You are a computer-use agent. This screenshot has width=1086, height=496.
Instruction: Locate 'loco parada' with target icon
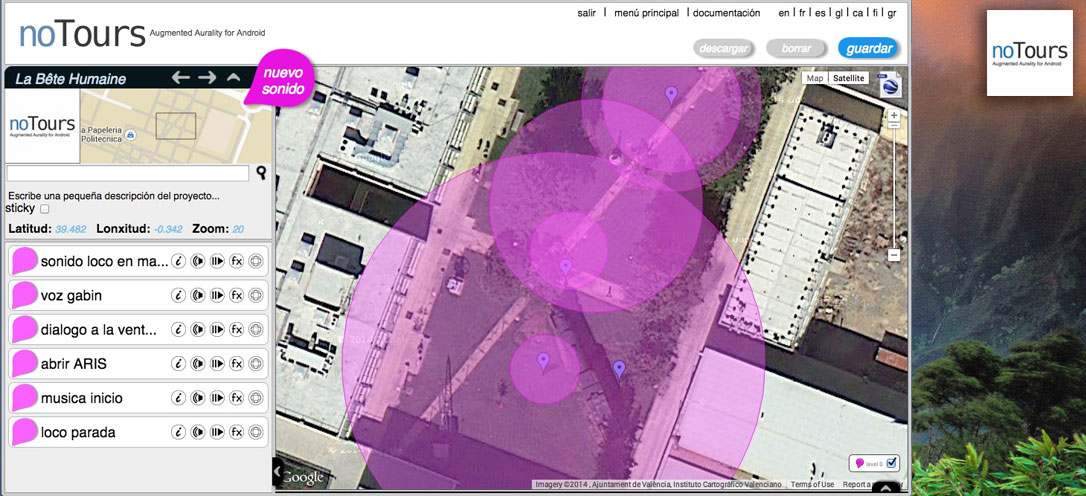click(256, 432)
